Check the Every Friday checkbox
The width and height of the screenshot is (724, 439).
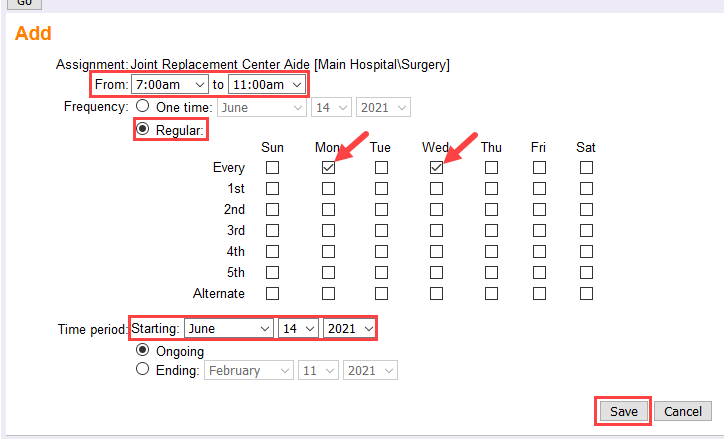coord(539,168)
